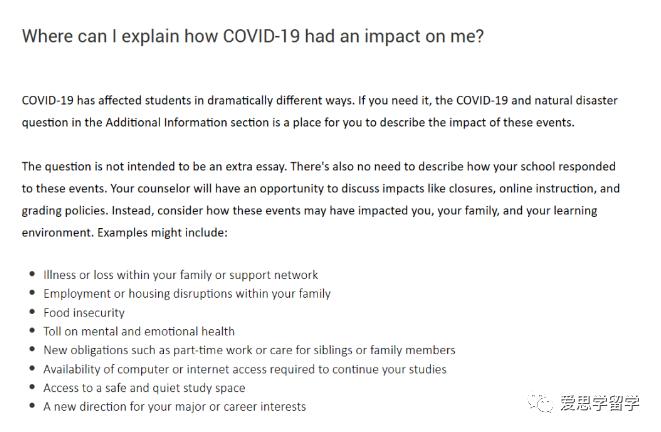
Task: Click the WeChat logo in the watermark
Action: 541,402
